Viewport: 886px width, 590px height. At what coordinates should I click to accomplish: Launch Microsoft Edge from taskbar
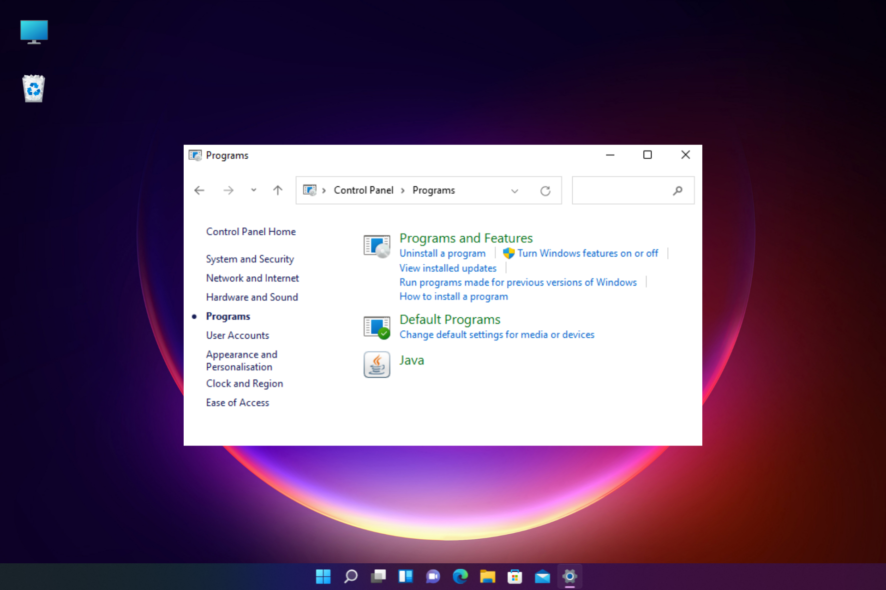tap(461, 576)
